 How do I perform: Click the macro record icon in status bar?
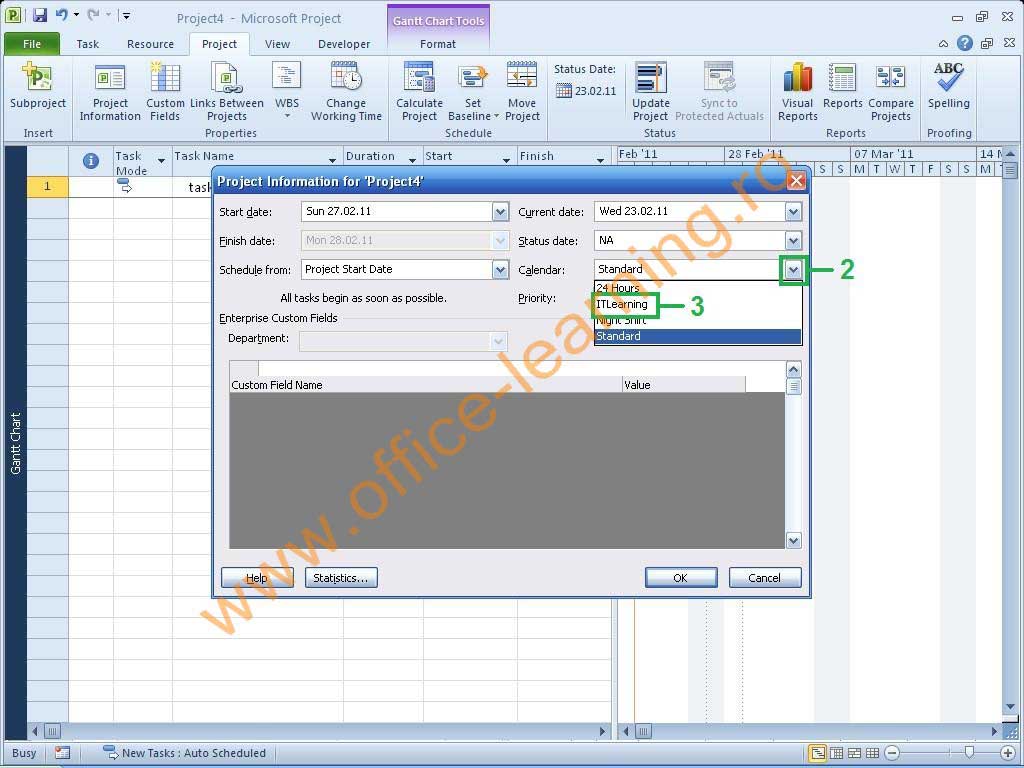(63, 753)
